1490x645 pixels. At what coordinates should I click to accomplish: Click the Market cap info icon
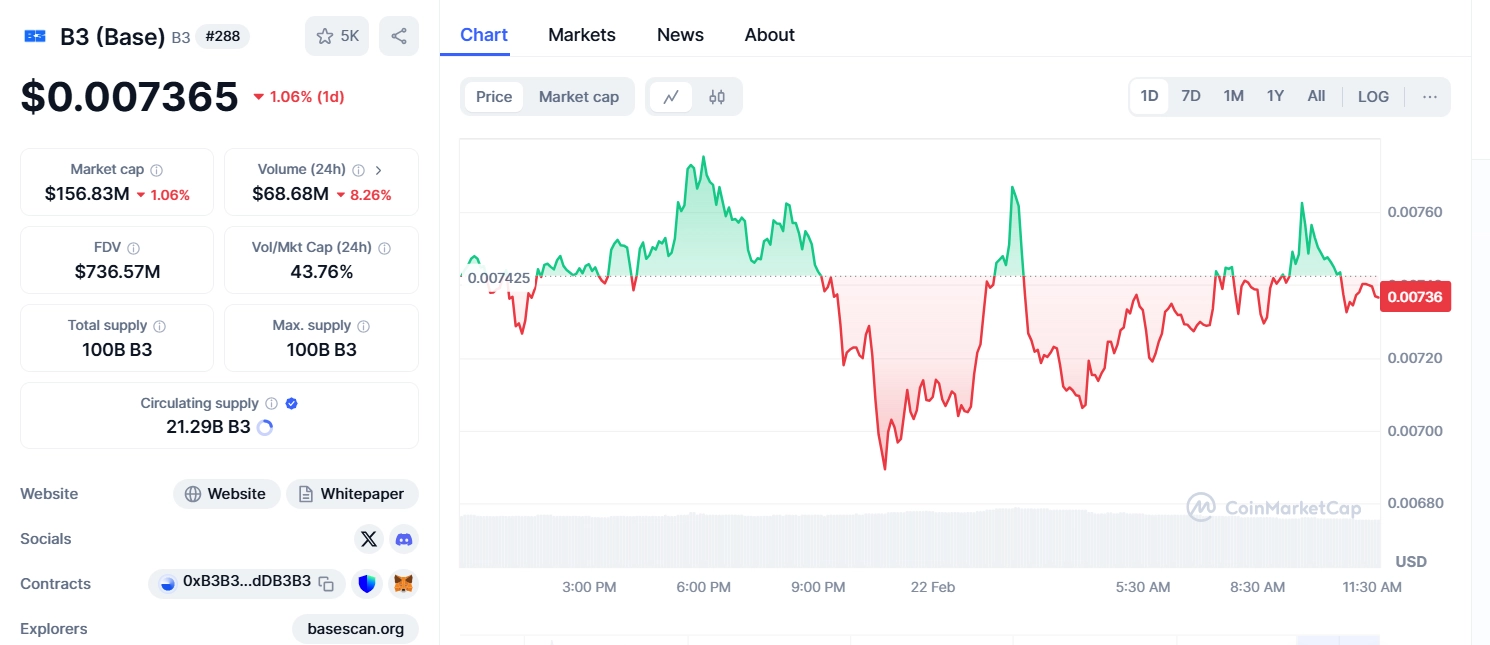click(157, 170)
